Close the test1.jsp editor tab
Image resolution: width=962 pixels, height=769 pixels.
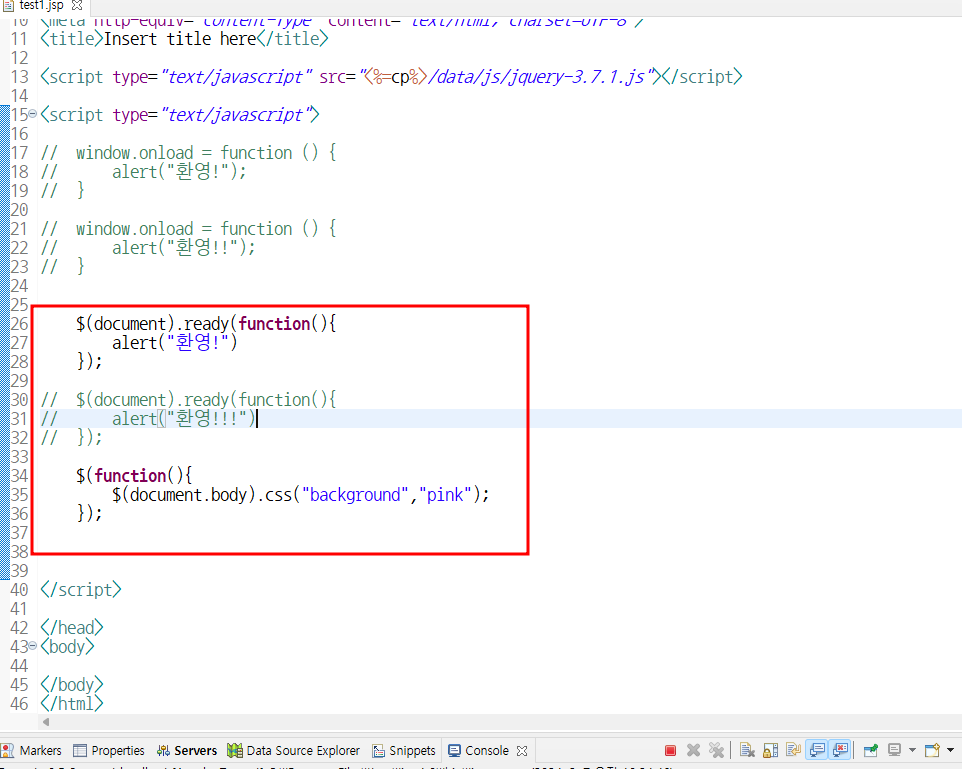point(77,6)
